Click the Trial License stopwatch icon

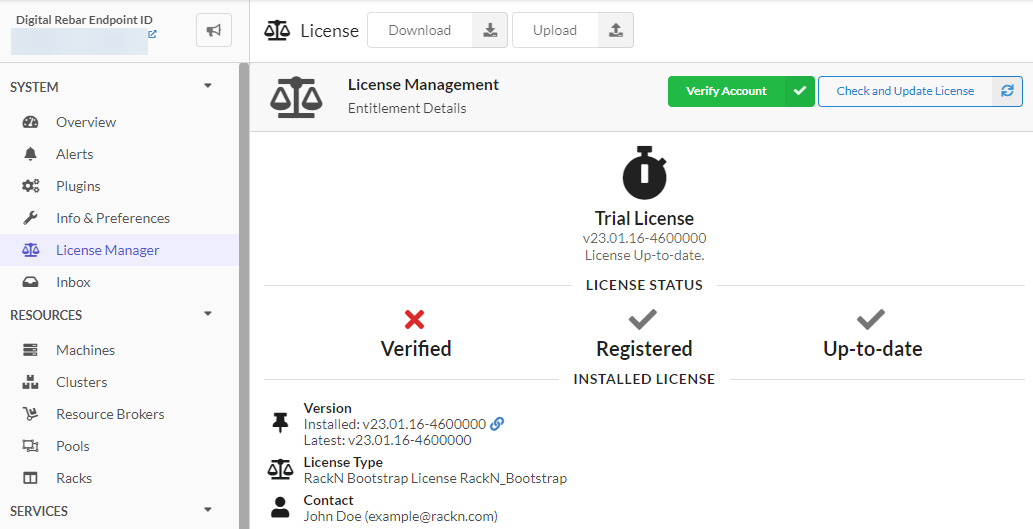coord(644,172)
